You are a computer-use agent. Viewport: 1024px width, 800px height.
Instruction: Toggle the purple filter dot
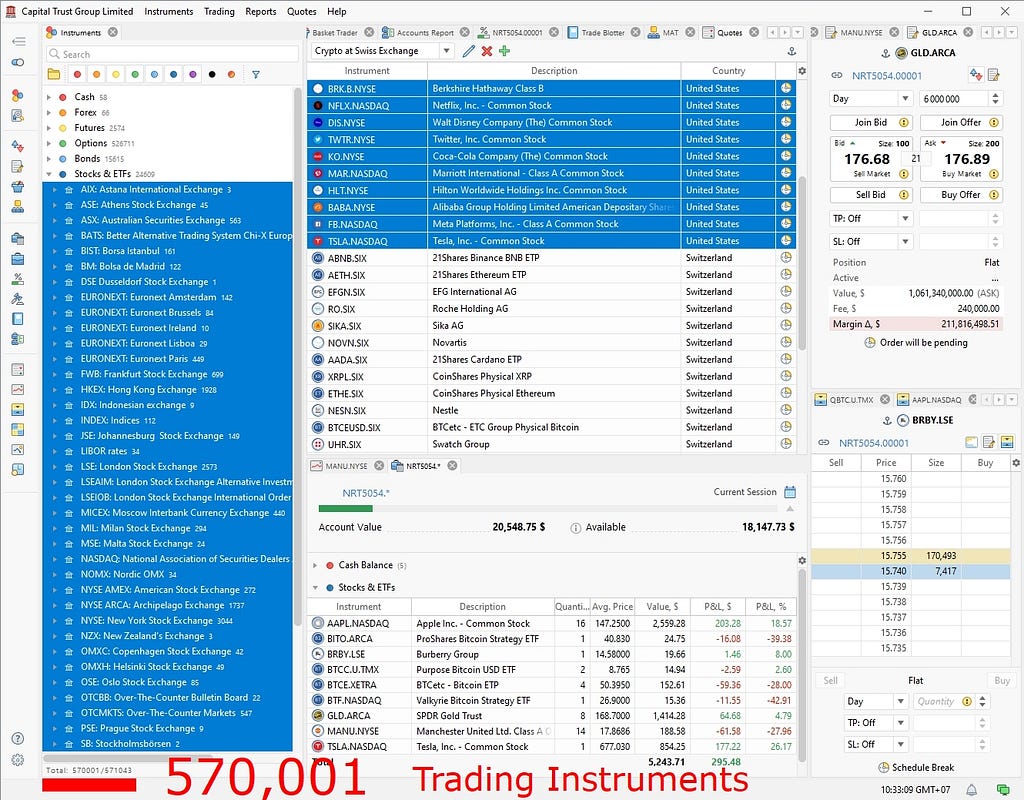193,74
